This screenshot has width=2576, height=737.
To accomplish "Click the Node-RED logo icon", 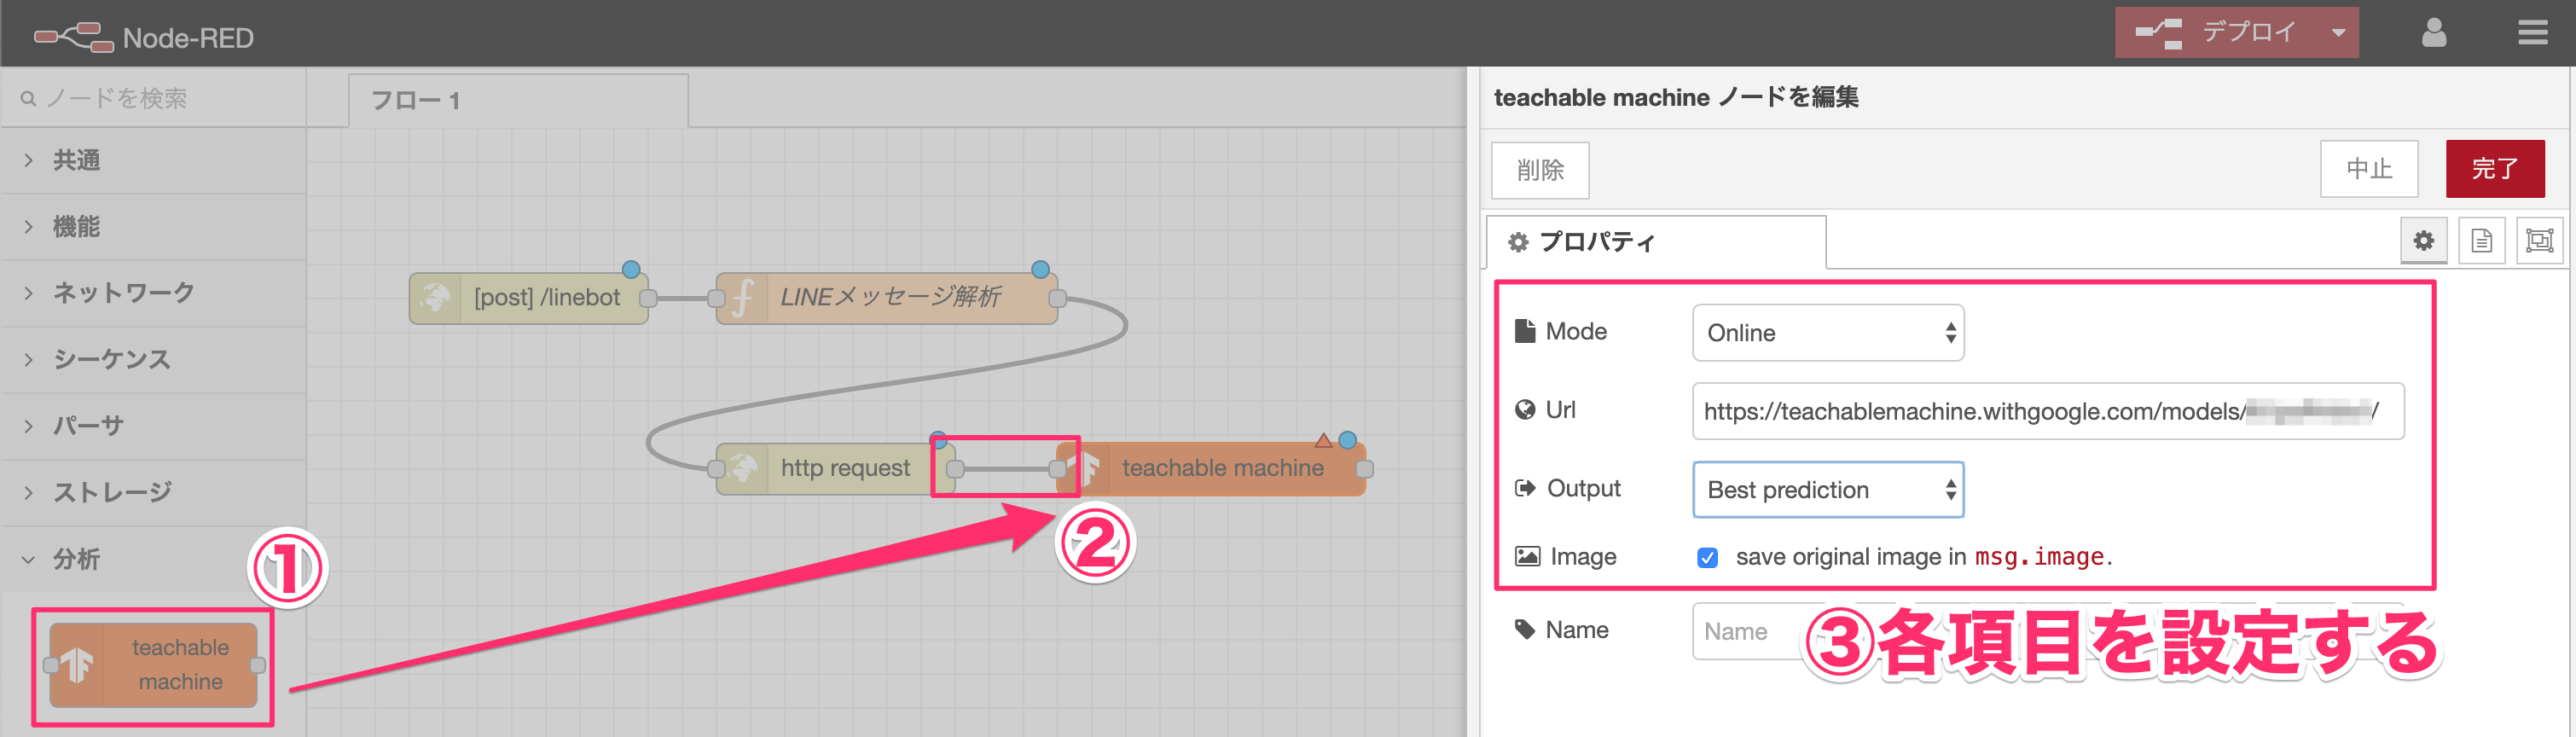I will coord(73,37).
